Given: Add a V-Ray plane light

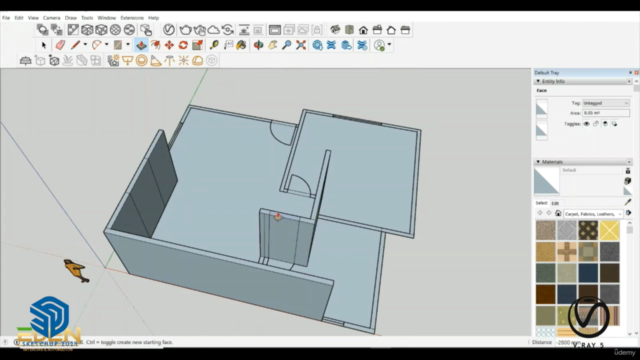Looking at the screenshot, I should click(127, 61).
